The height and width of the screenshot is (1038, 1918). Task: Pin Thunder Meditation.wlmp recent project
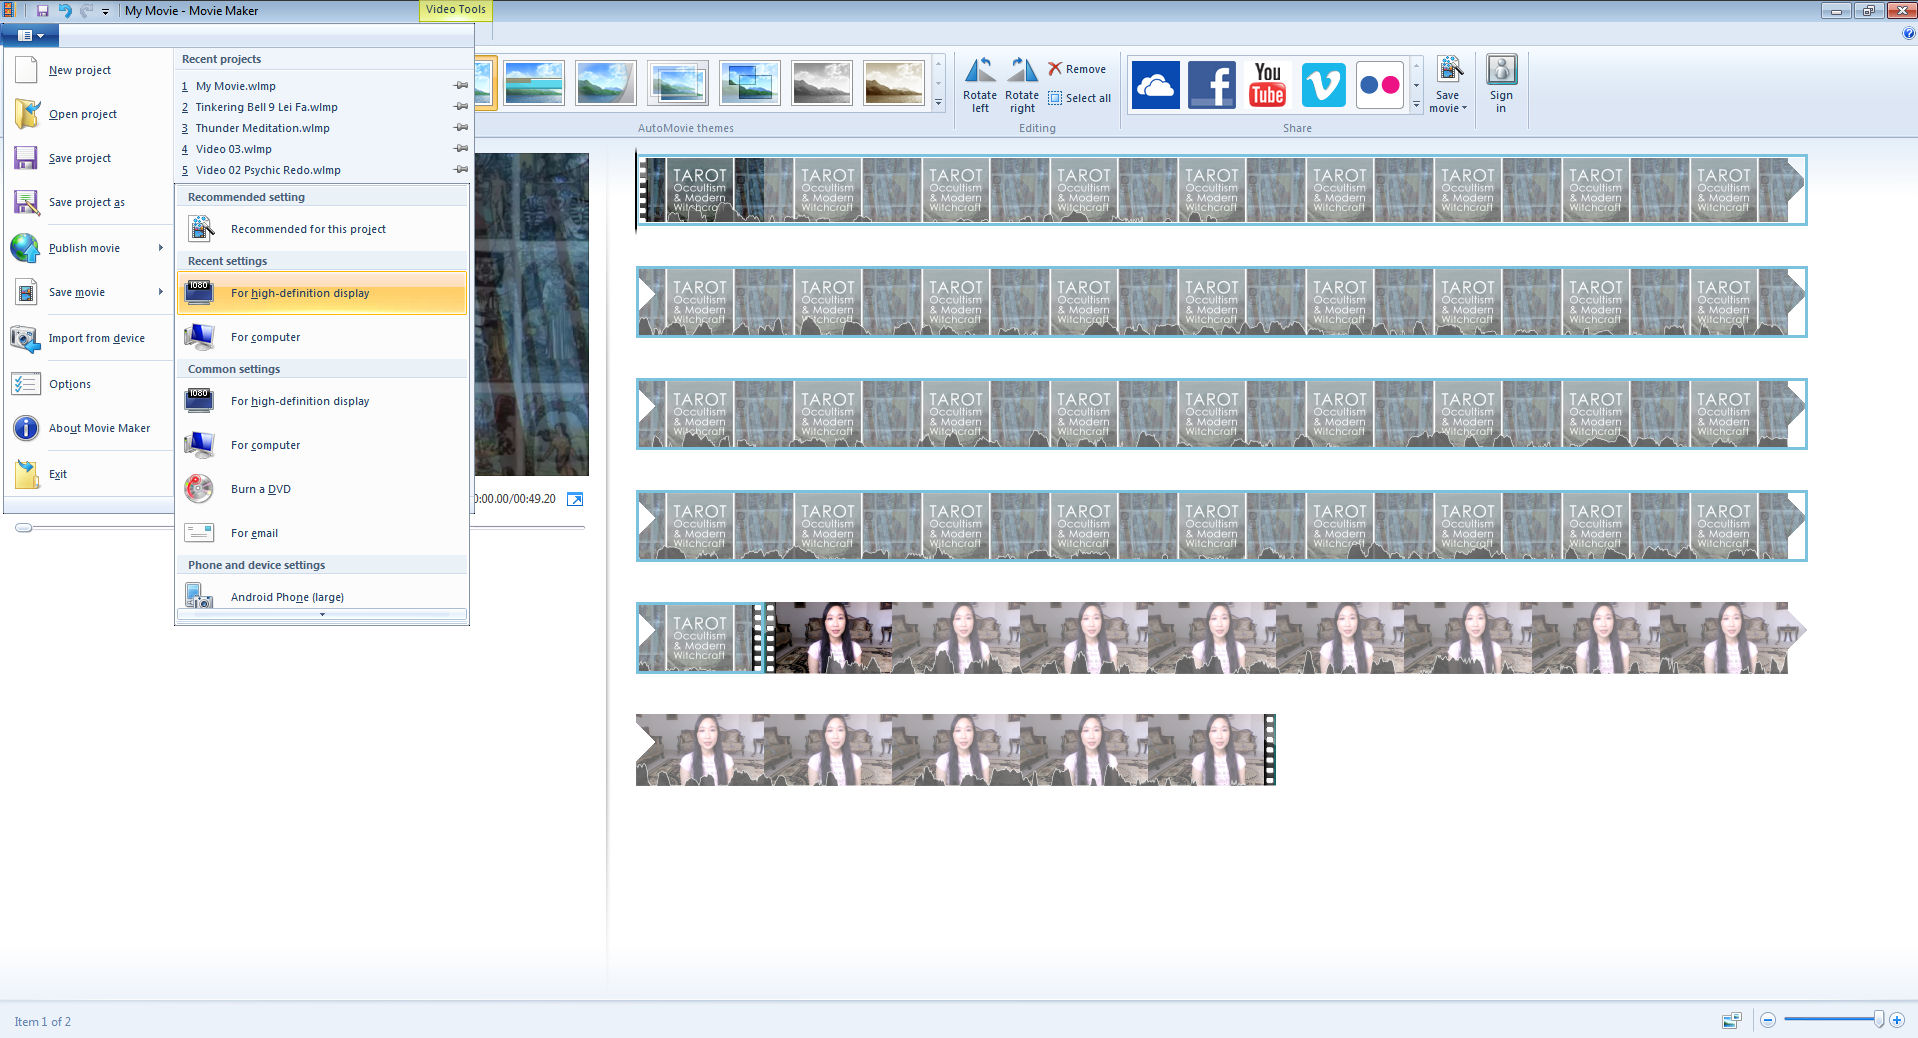tap(460, 128)
